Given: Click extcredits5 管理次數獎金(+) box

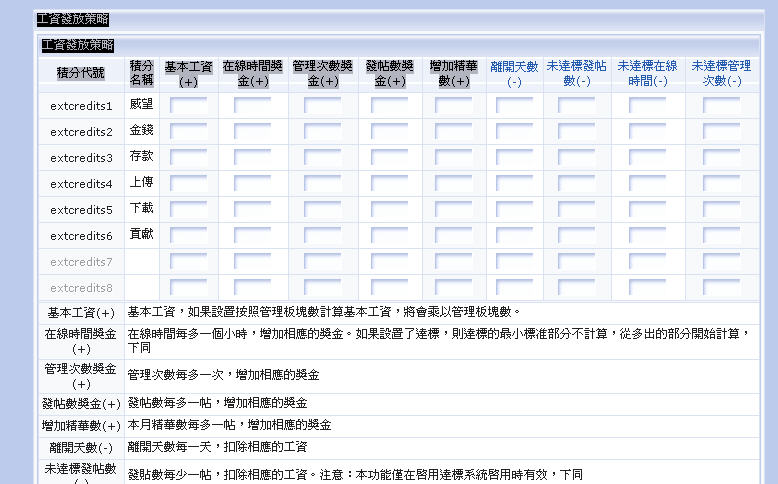Looking at the screenshot, I should (323, 209).
